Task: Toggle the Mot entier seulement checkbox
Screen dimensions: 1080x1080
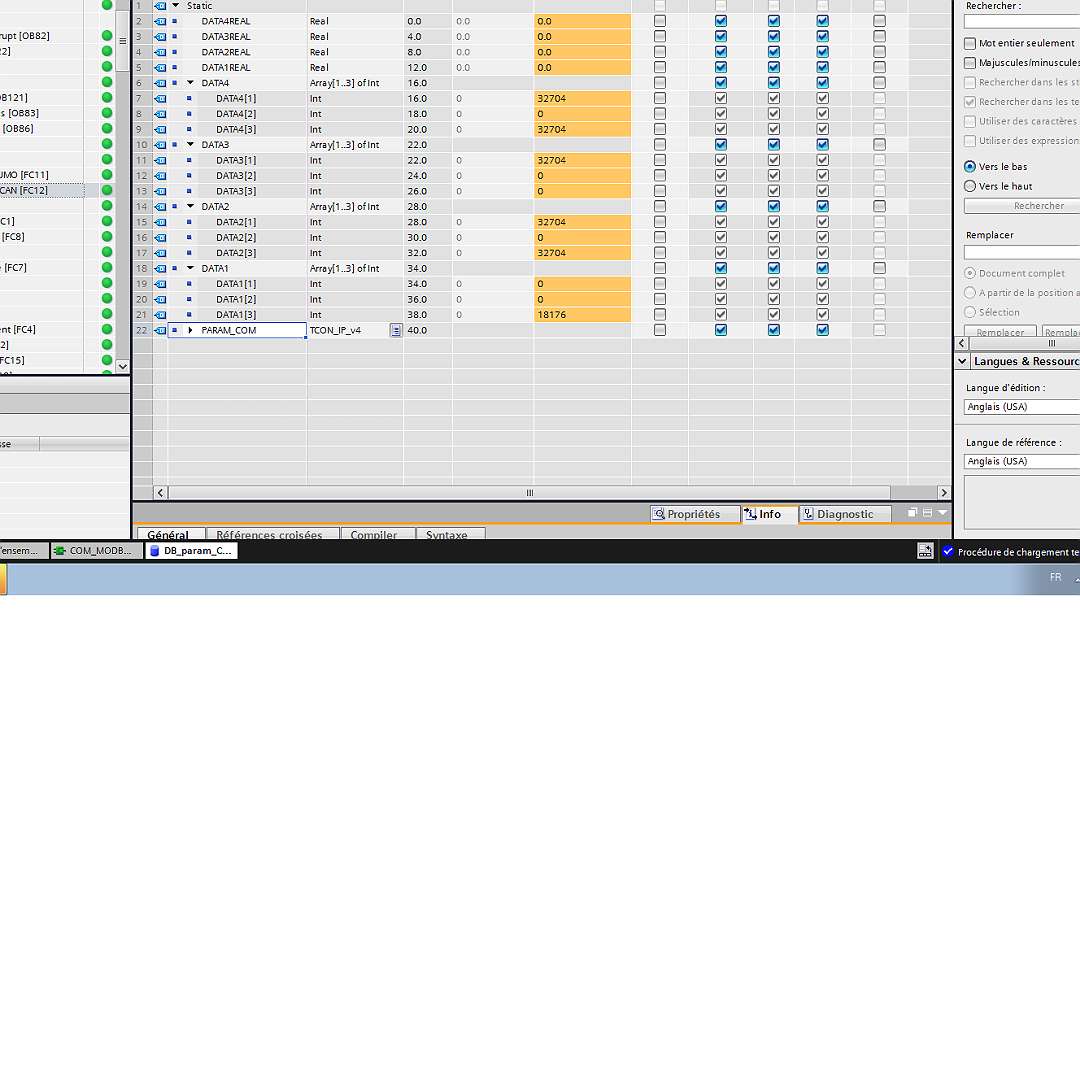Action: click(970, 43)
